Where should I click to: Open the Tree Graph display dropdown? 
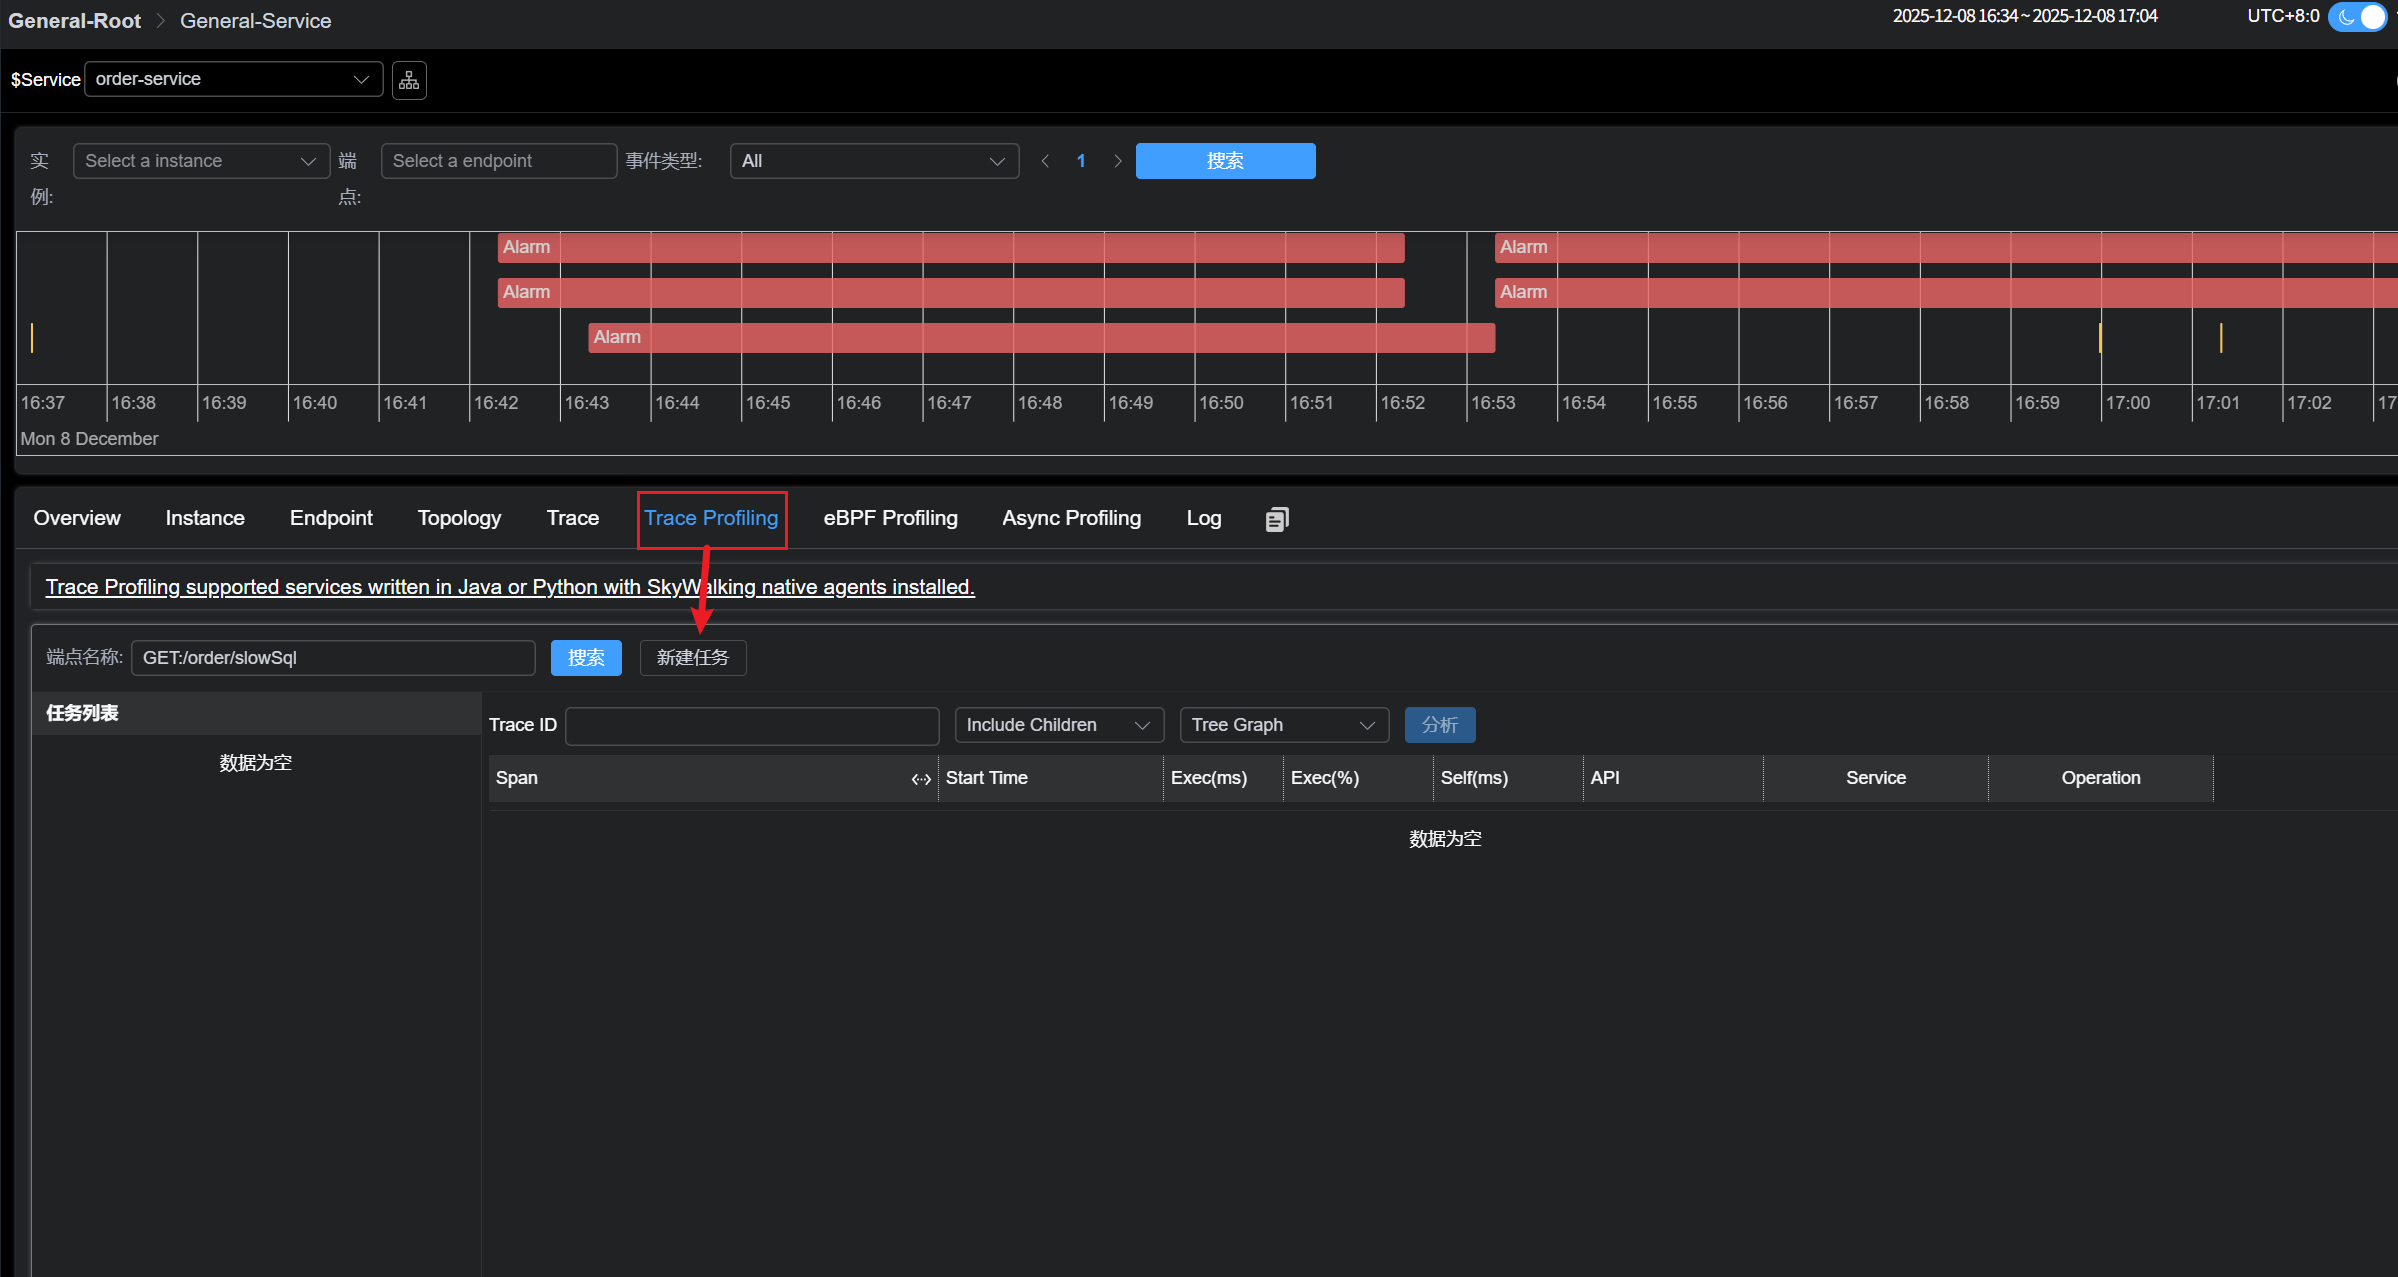[1283, 725]
